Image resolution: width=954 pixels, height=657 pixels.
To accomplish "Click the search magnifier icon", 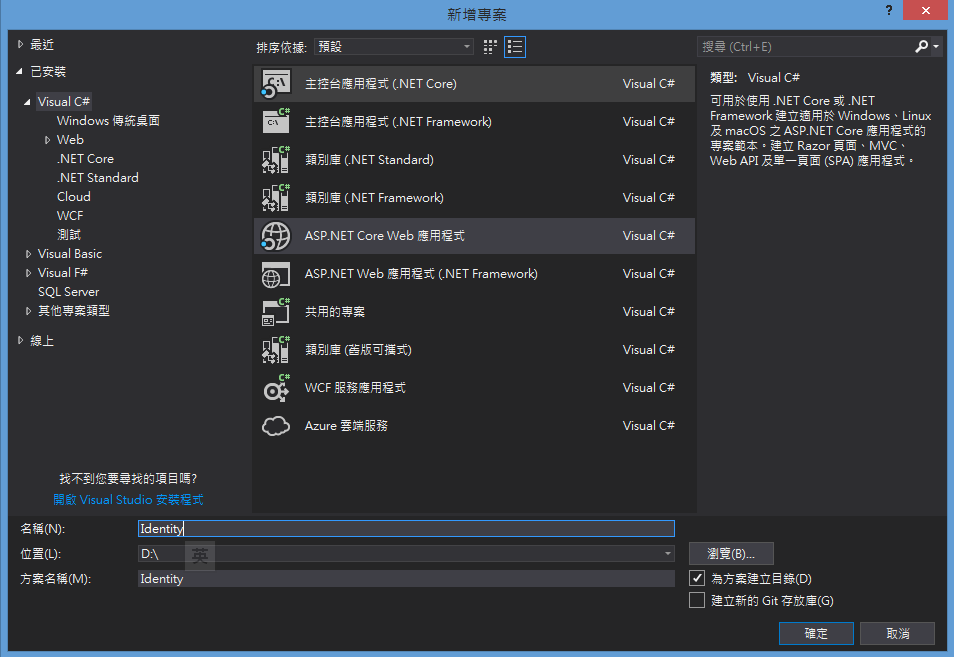I will click(x=921, y=46).
